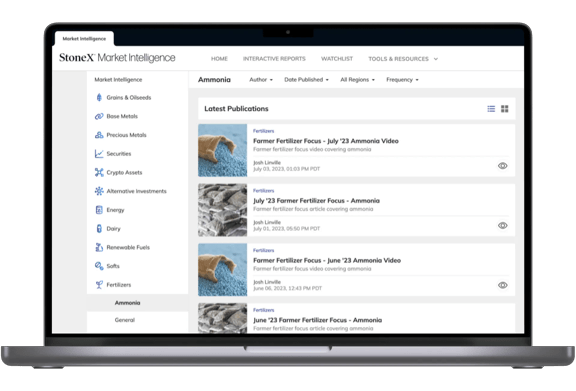Image resolution: width=576 pixels, height=391 pixels.
Task: Open the Date Published filter dropdown
Action: coord(306,80)
